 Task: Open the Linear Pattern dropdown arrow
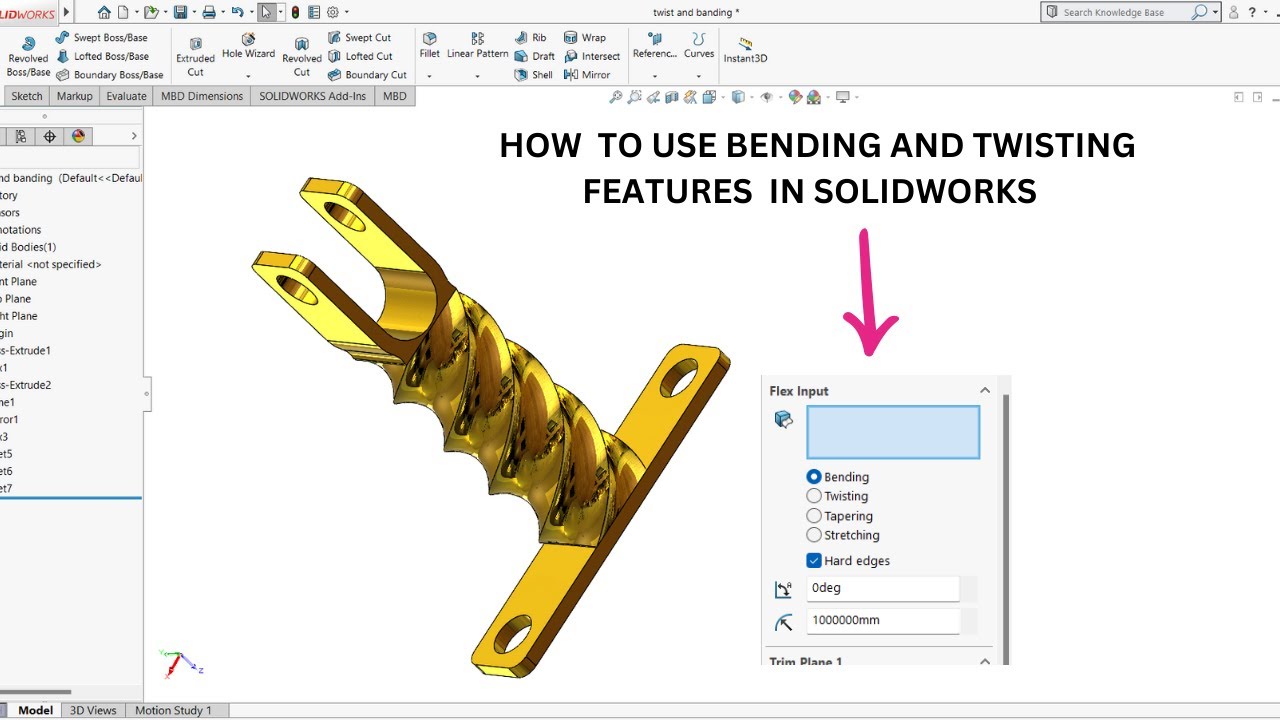pos(477,76)
